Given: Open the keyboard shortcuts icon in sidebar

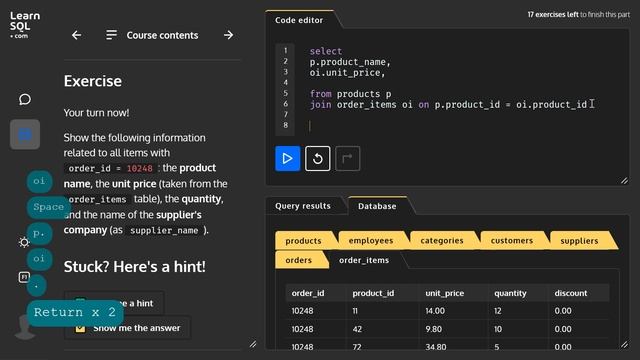Looking at the screenshot, I should (24, 277).
